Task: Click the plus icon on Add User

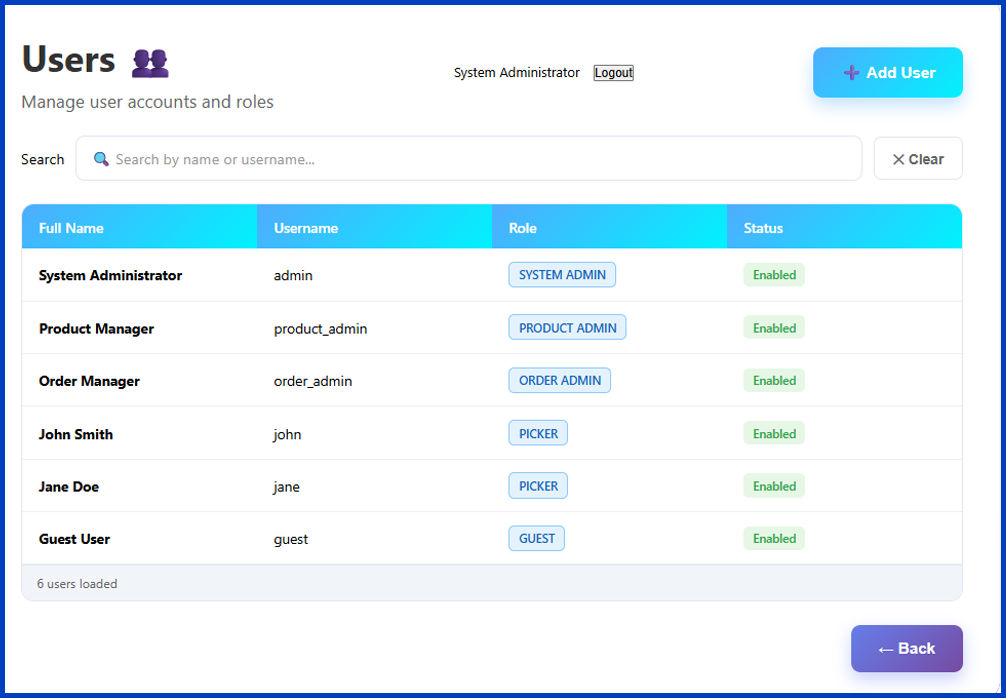Action: pos(851,72)
